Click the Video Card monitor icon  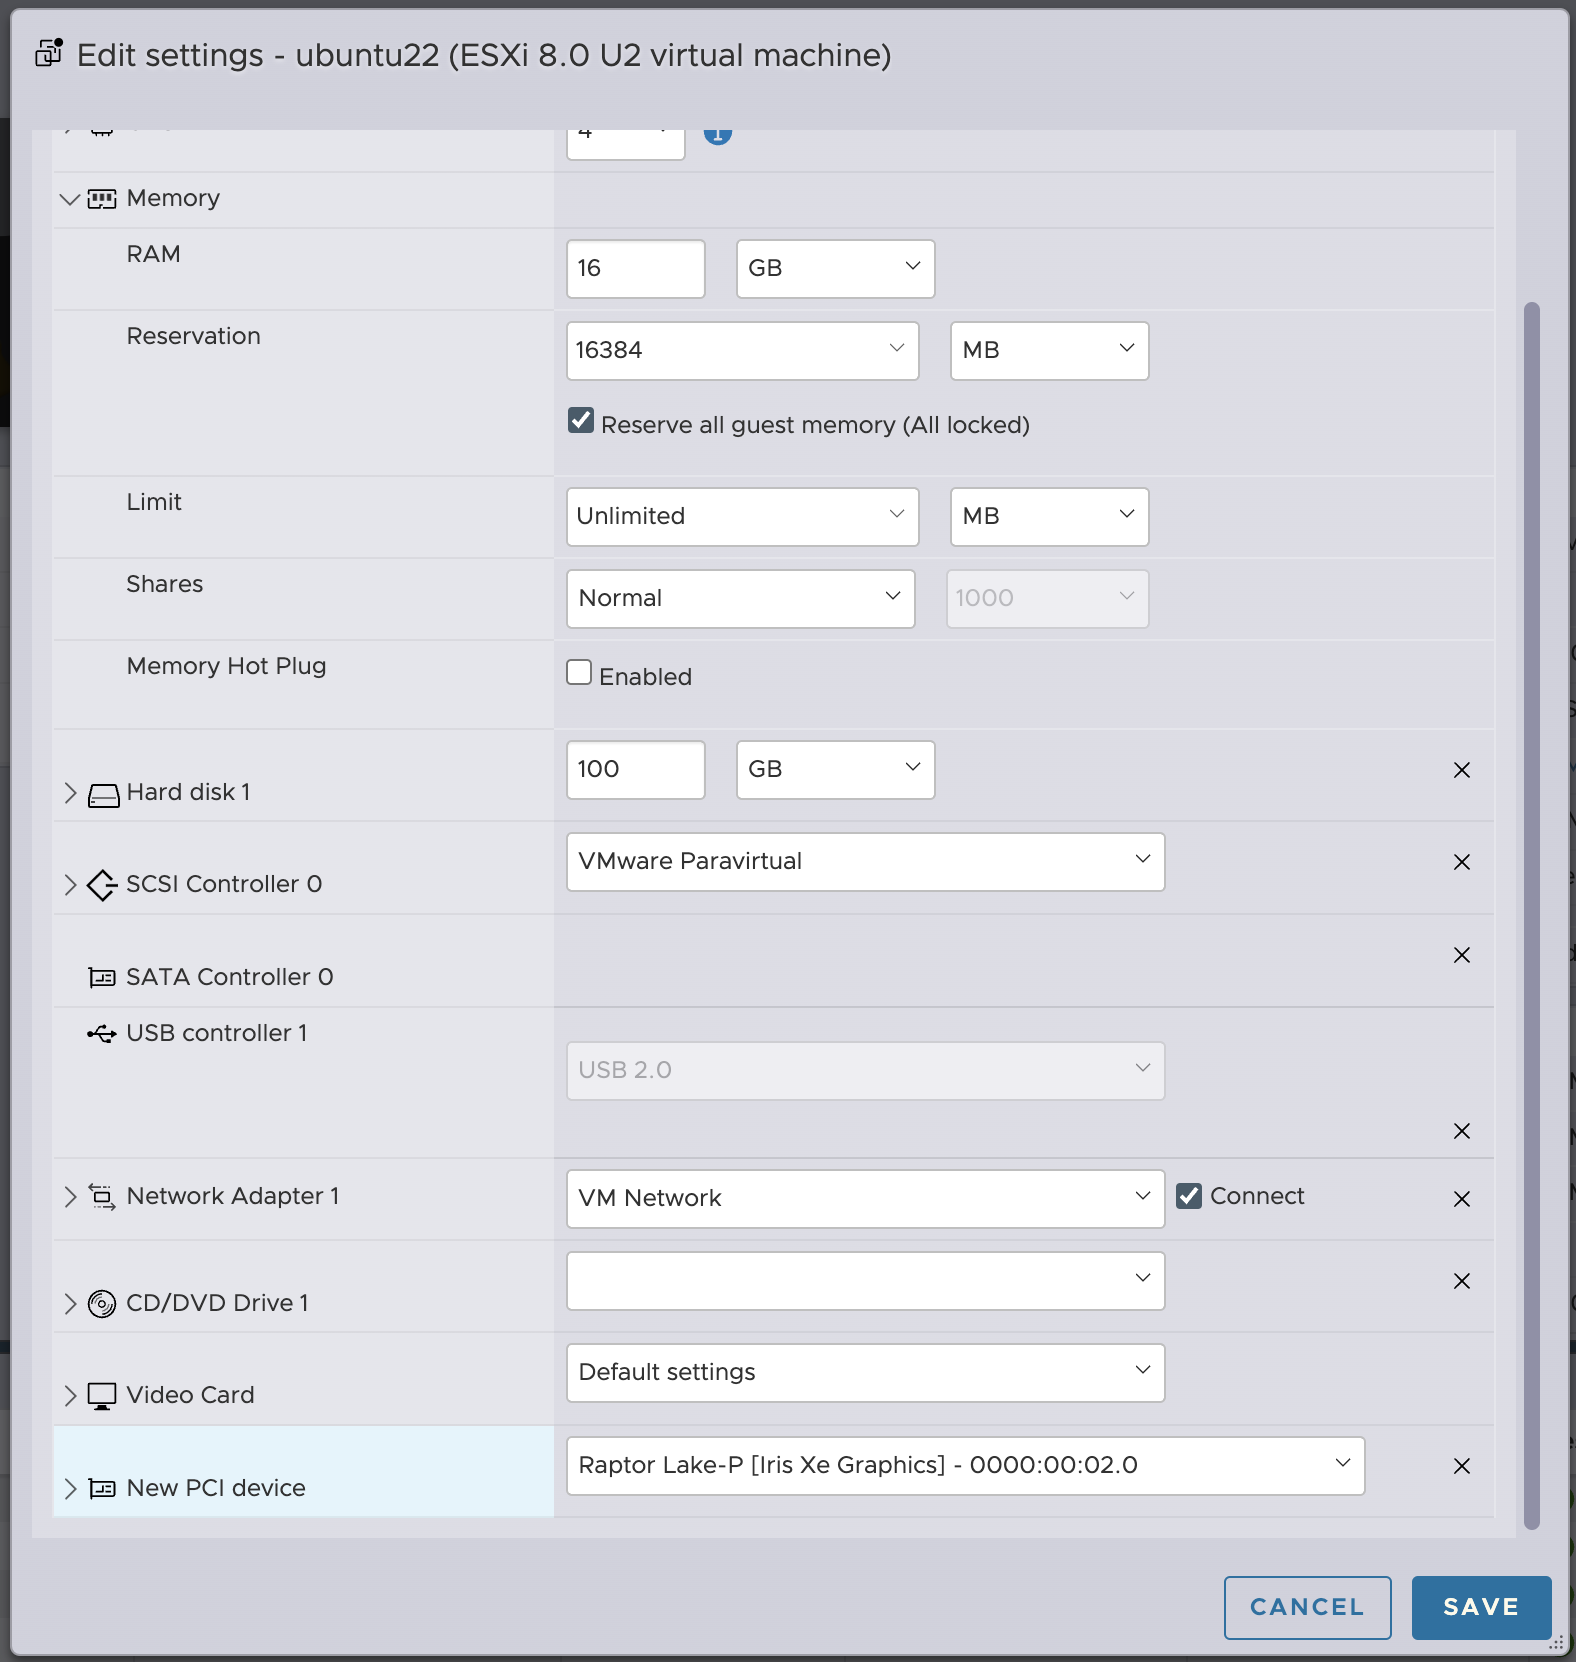click(x=102, y=1396)
